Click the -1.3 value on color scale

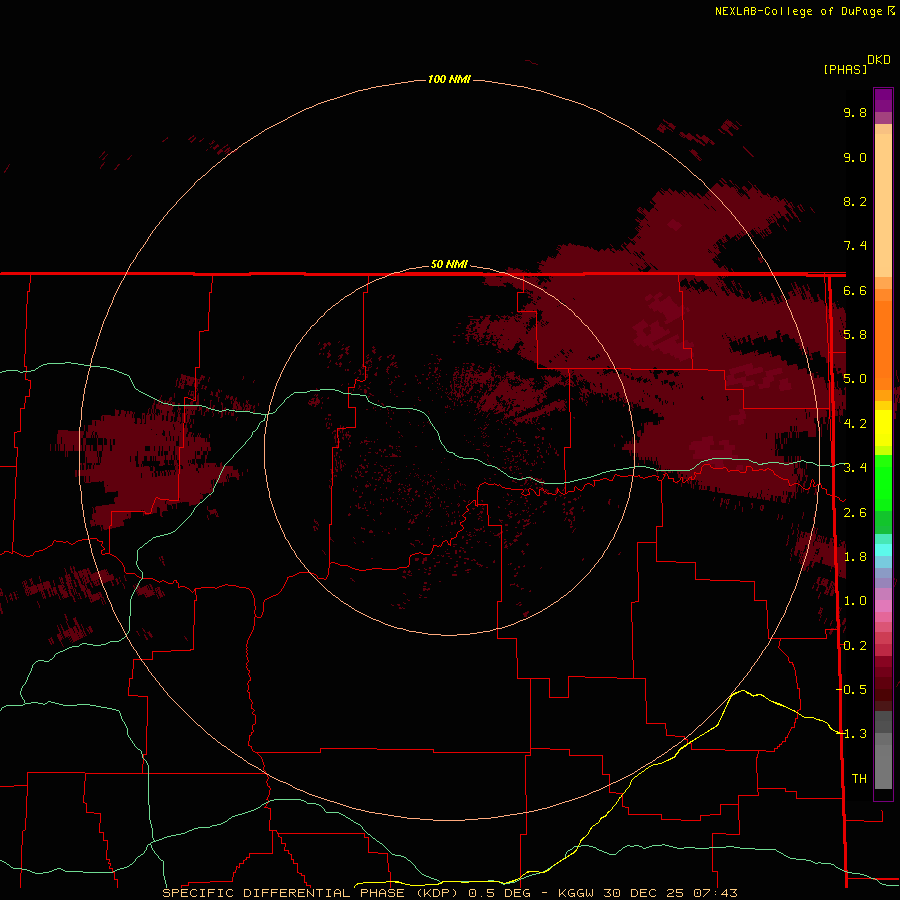pyautogui.click(x=851, y=734)
